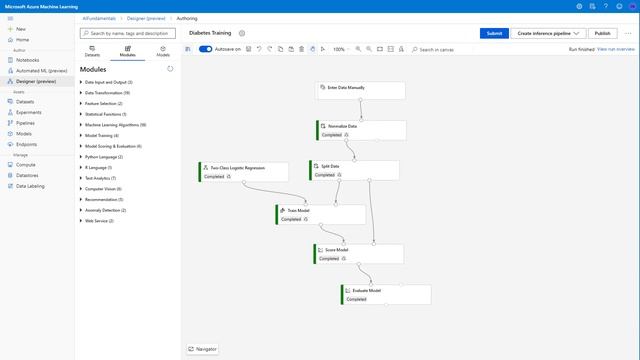Focus the module search box

128,33
